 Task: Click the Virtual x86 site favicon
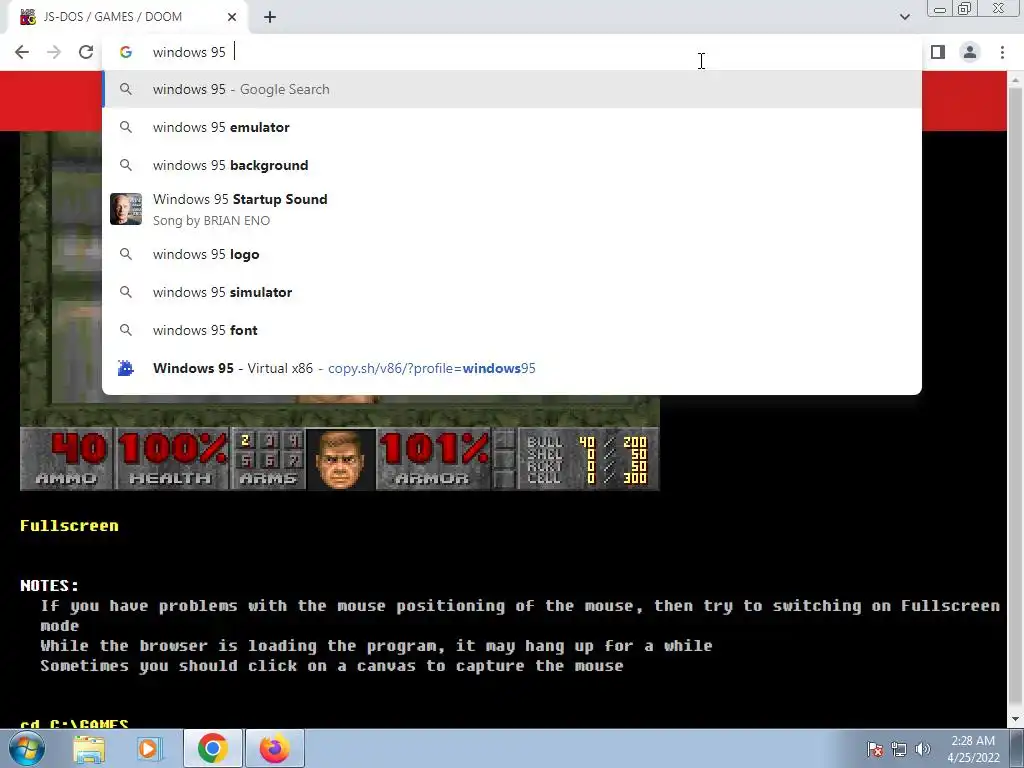click(x=125, y=368)
